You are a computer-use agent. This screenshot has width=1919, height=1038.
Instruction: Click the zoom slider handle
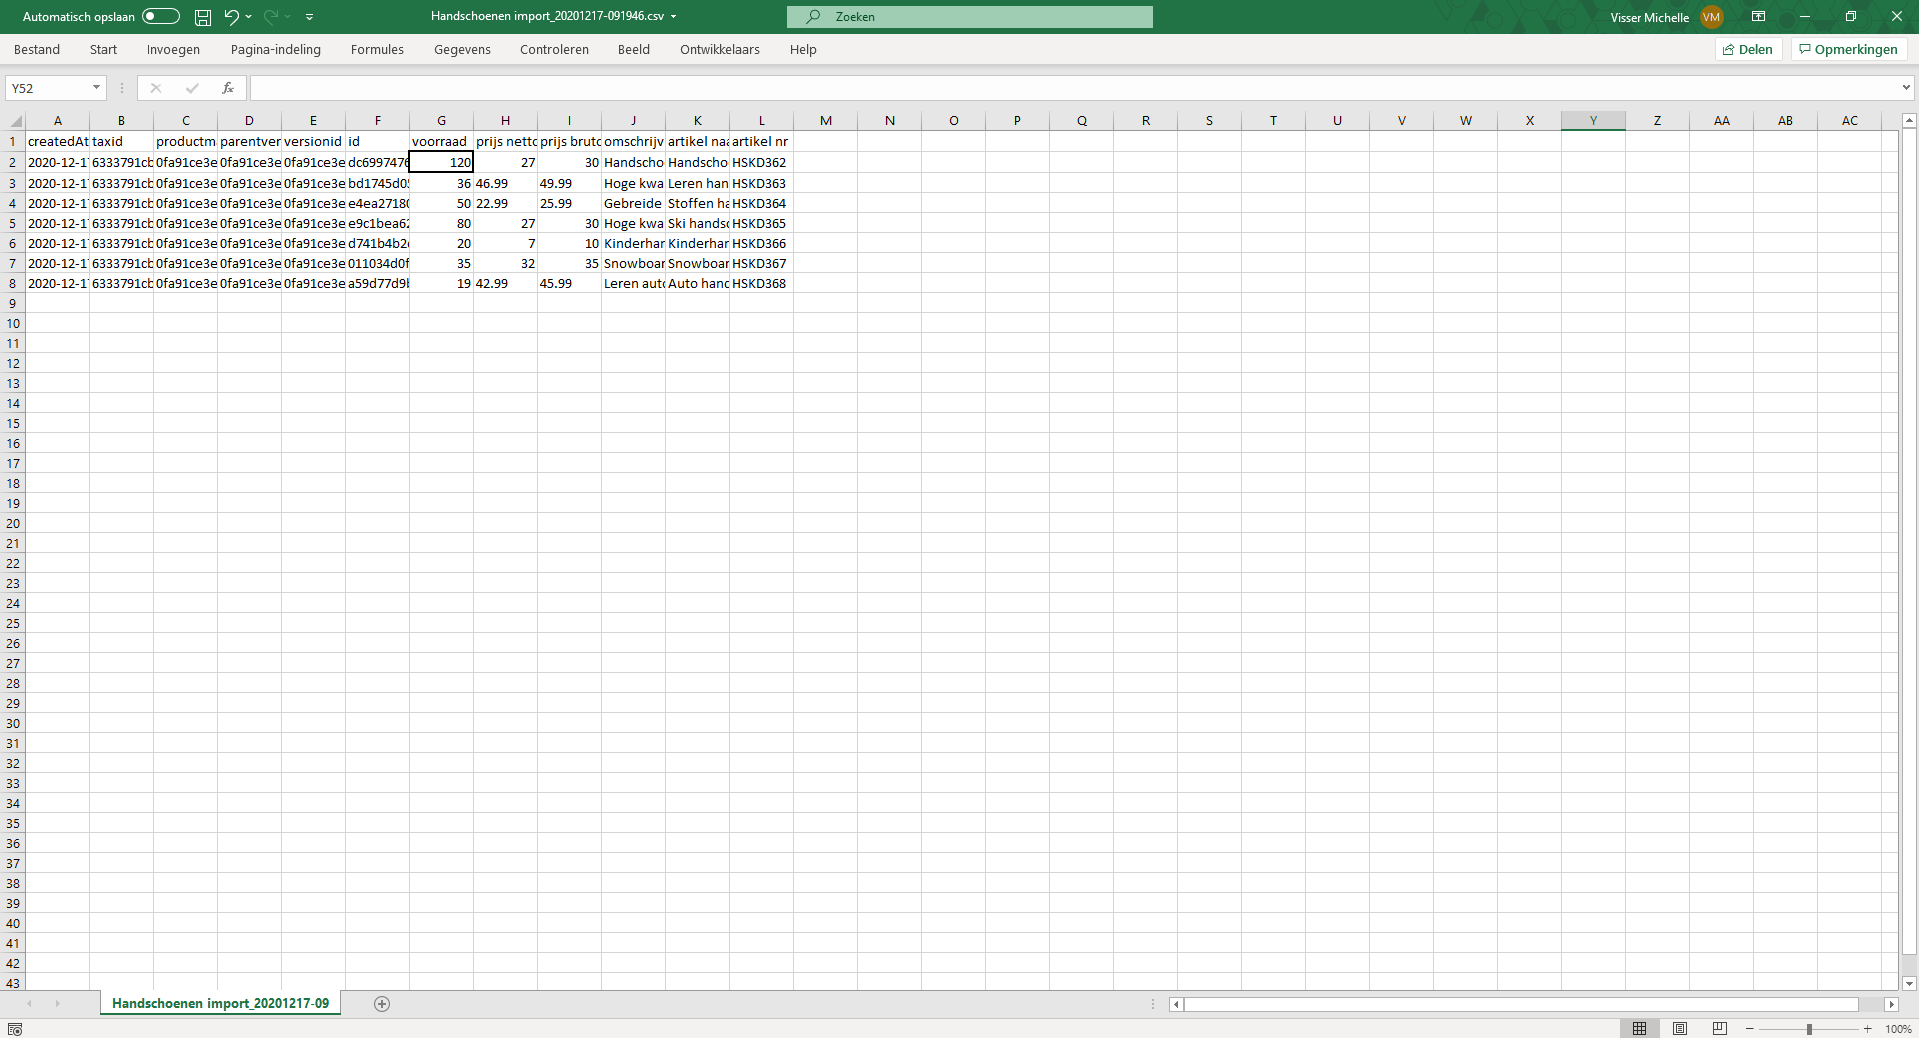pyautogui.click(x=1809, y=1029)
